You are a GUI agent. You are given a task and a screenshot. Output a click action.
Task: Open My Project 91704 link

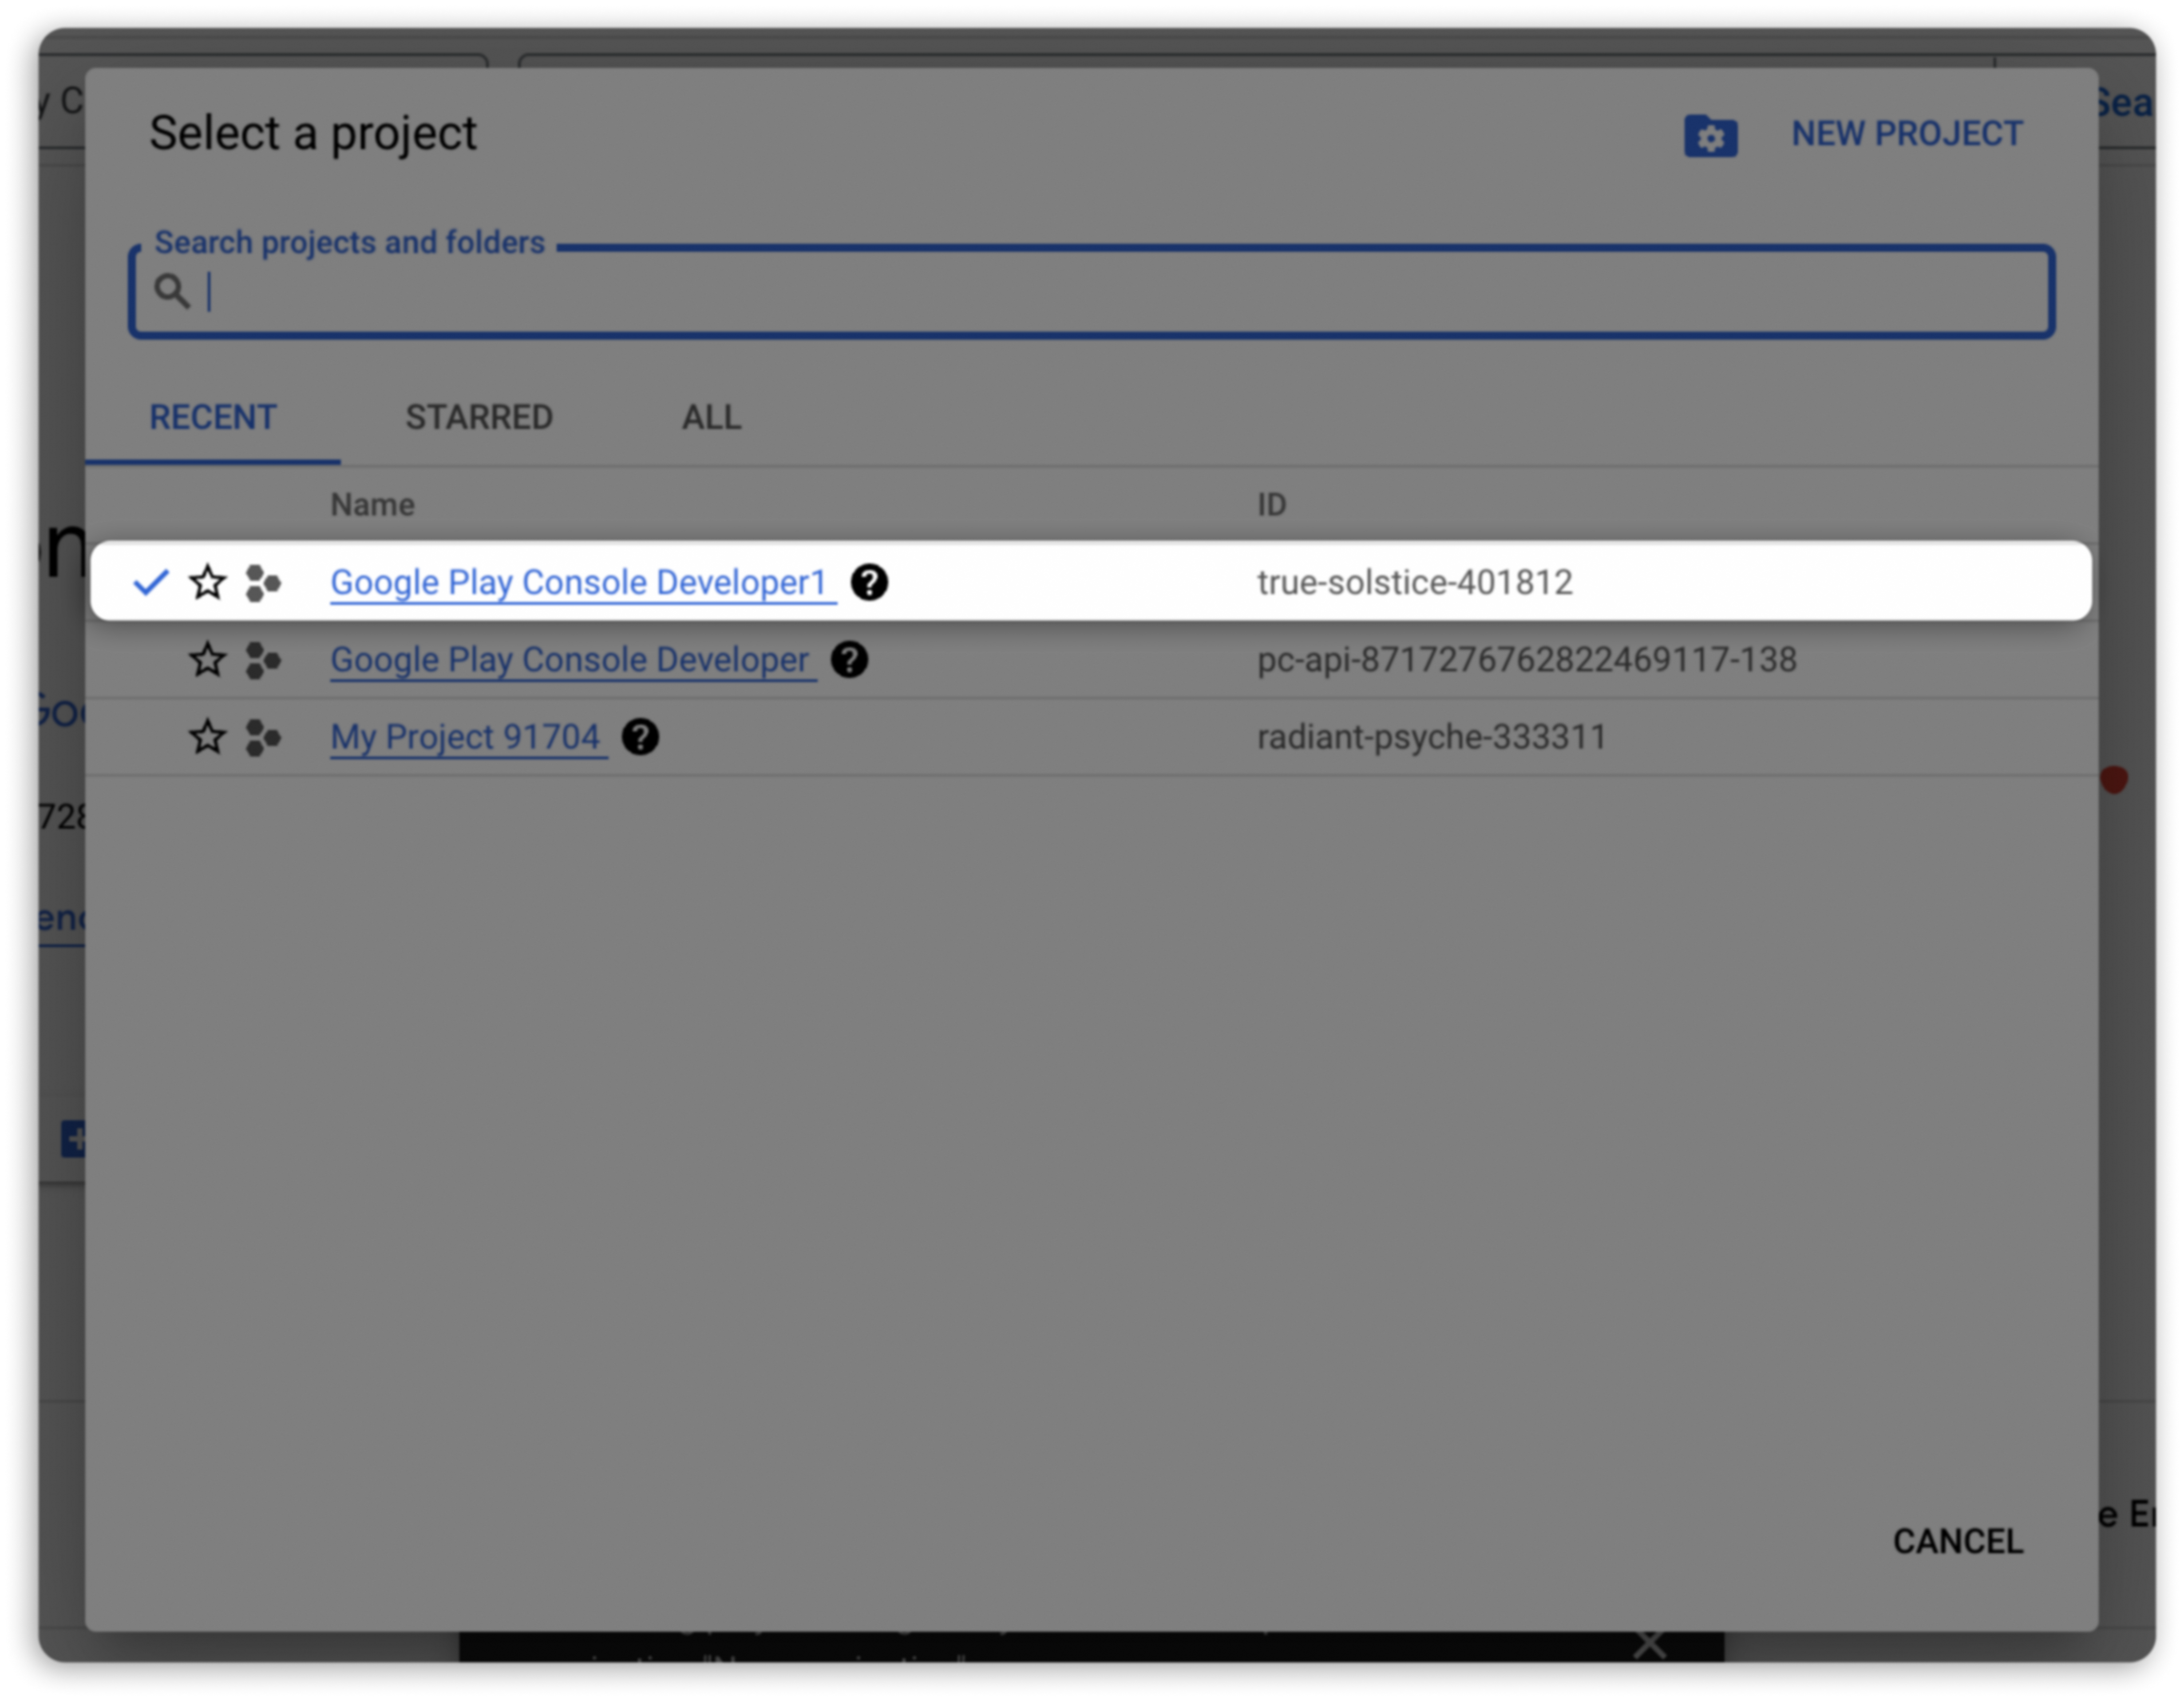click(465, 738)
